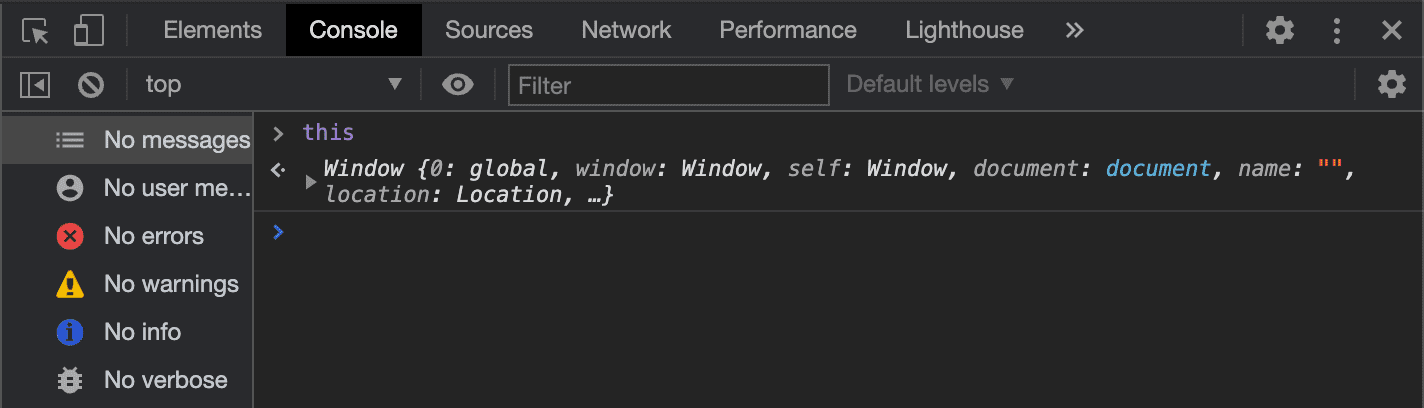Hide the console sidebar panel icon
The width and height of the screenshot is (1424, 408).
pyautogui.click(x=35, y=85)
